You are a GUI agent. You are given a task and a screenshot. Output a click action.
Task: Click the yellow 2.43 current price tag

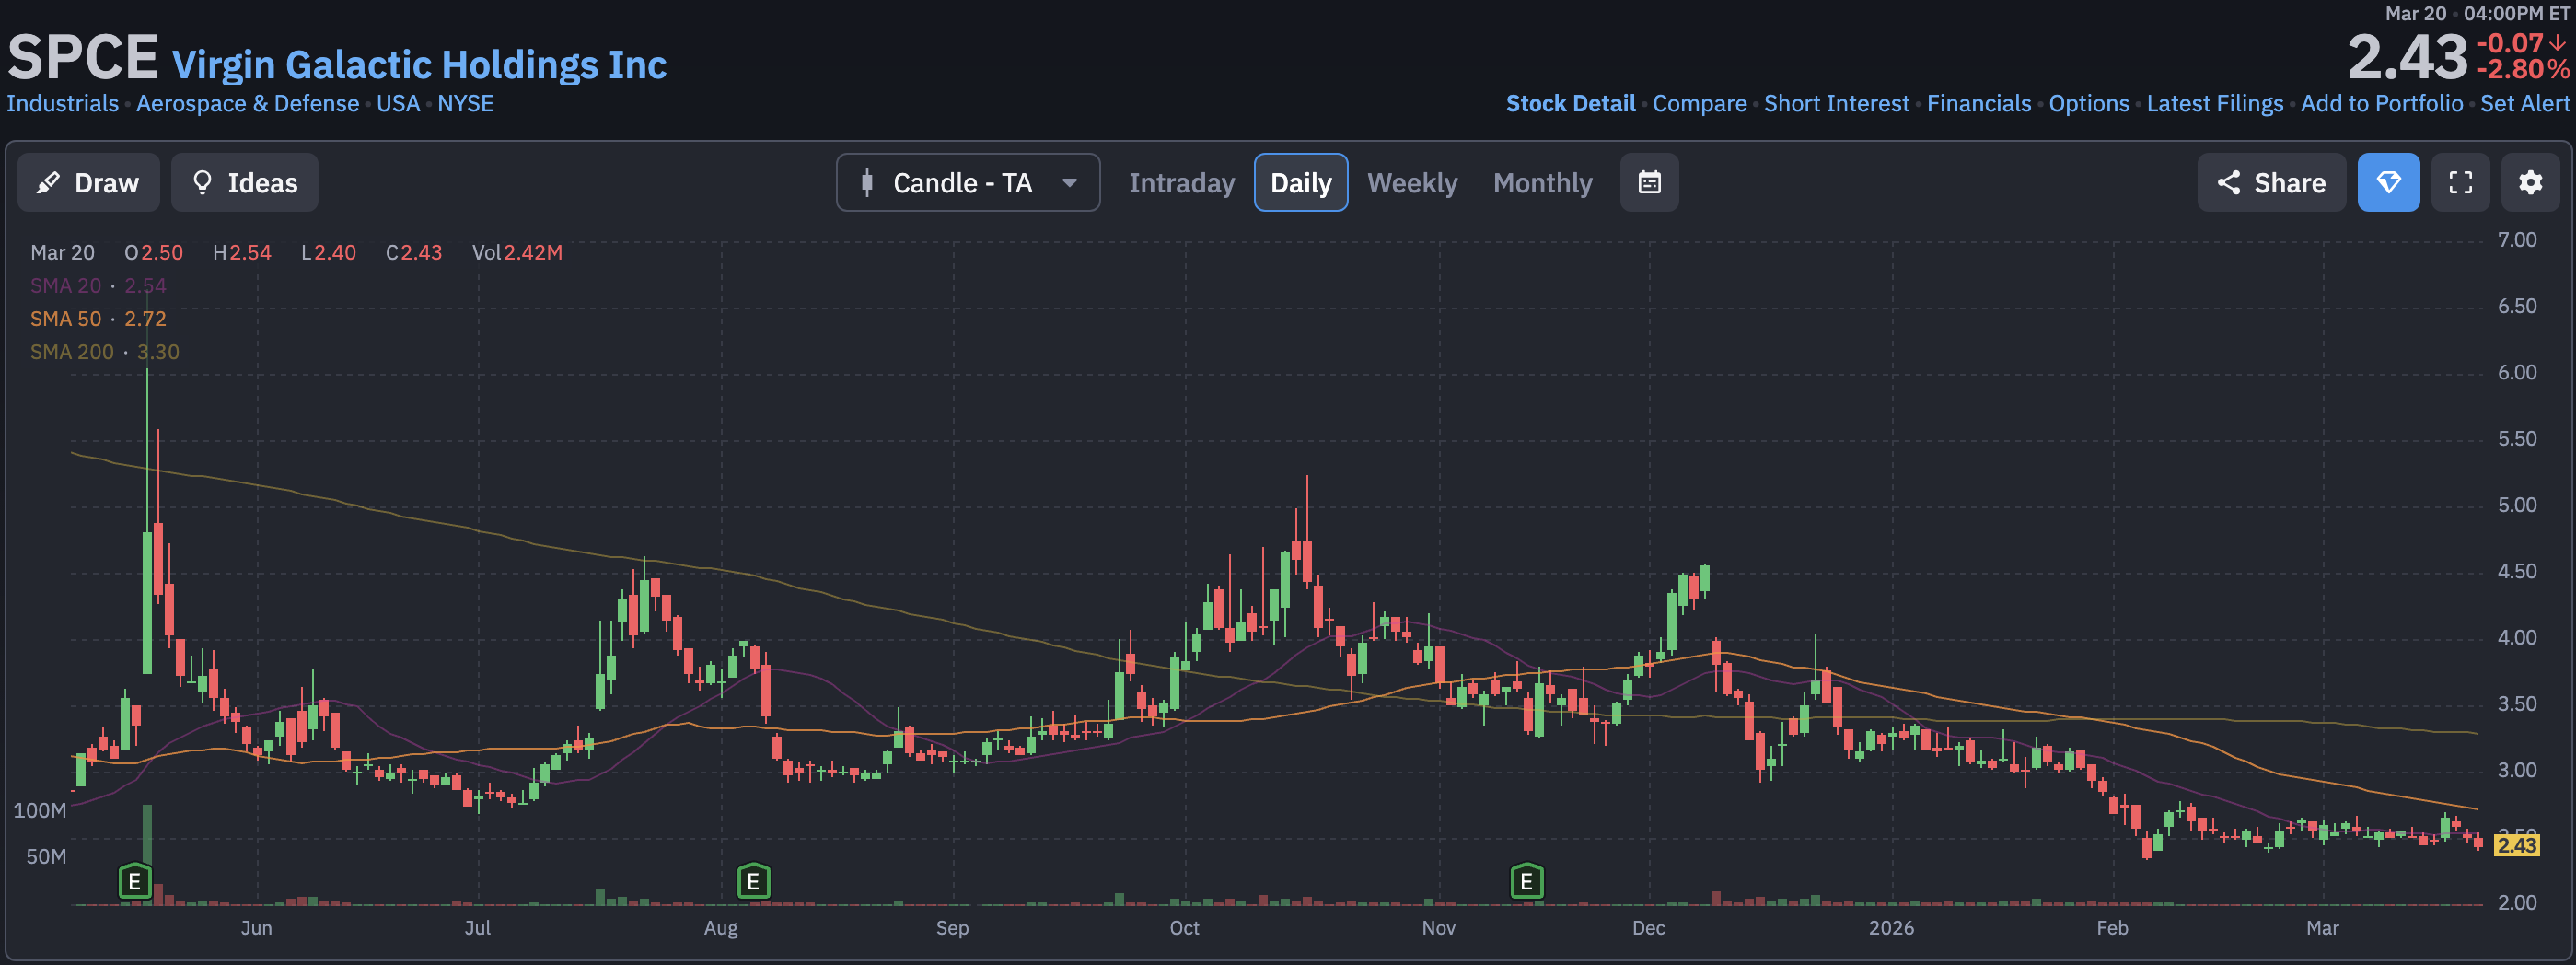click(x=2516, y=845)
